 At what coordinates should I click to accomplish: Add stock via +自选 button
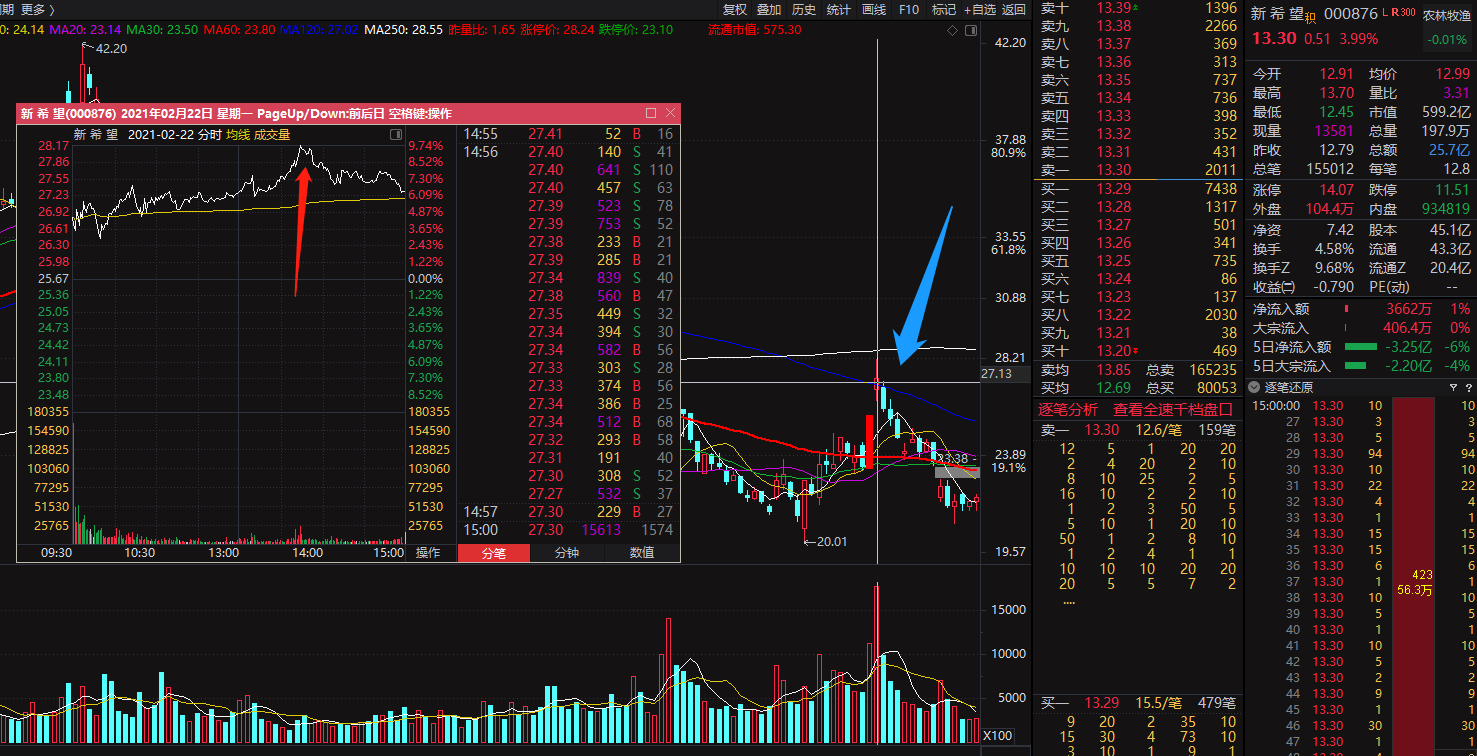[979, 9]
